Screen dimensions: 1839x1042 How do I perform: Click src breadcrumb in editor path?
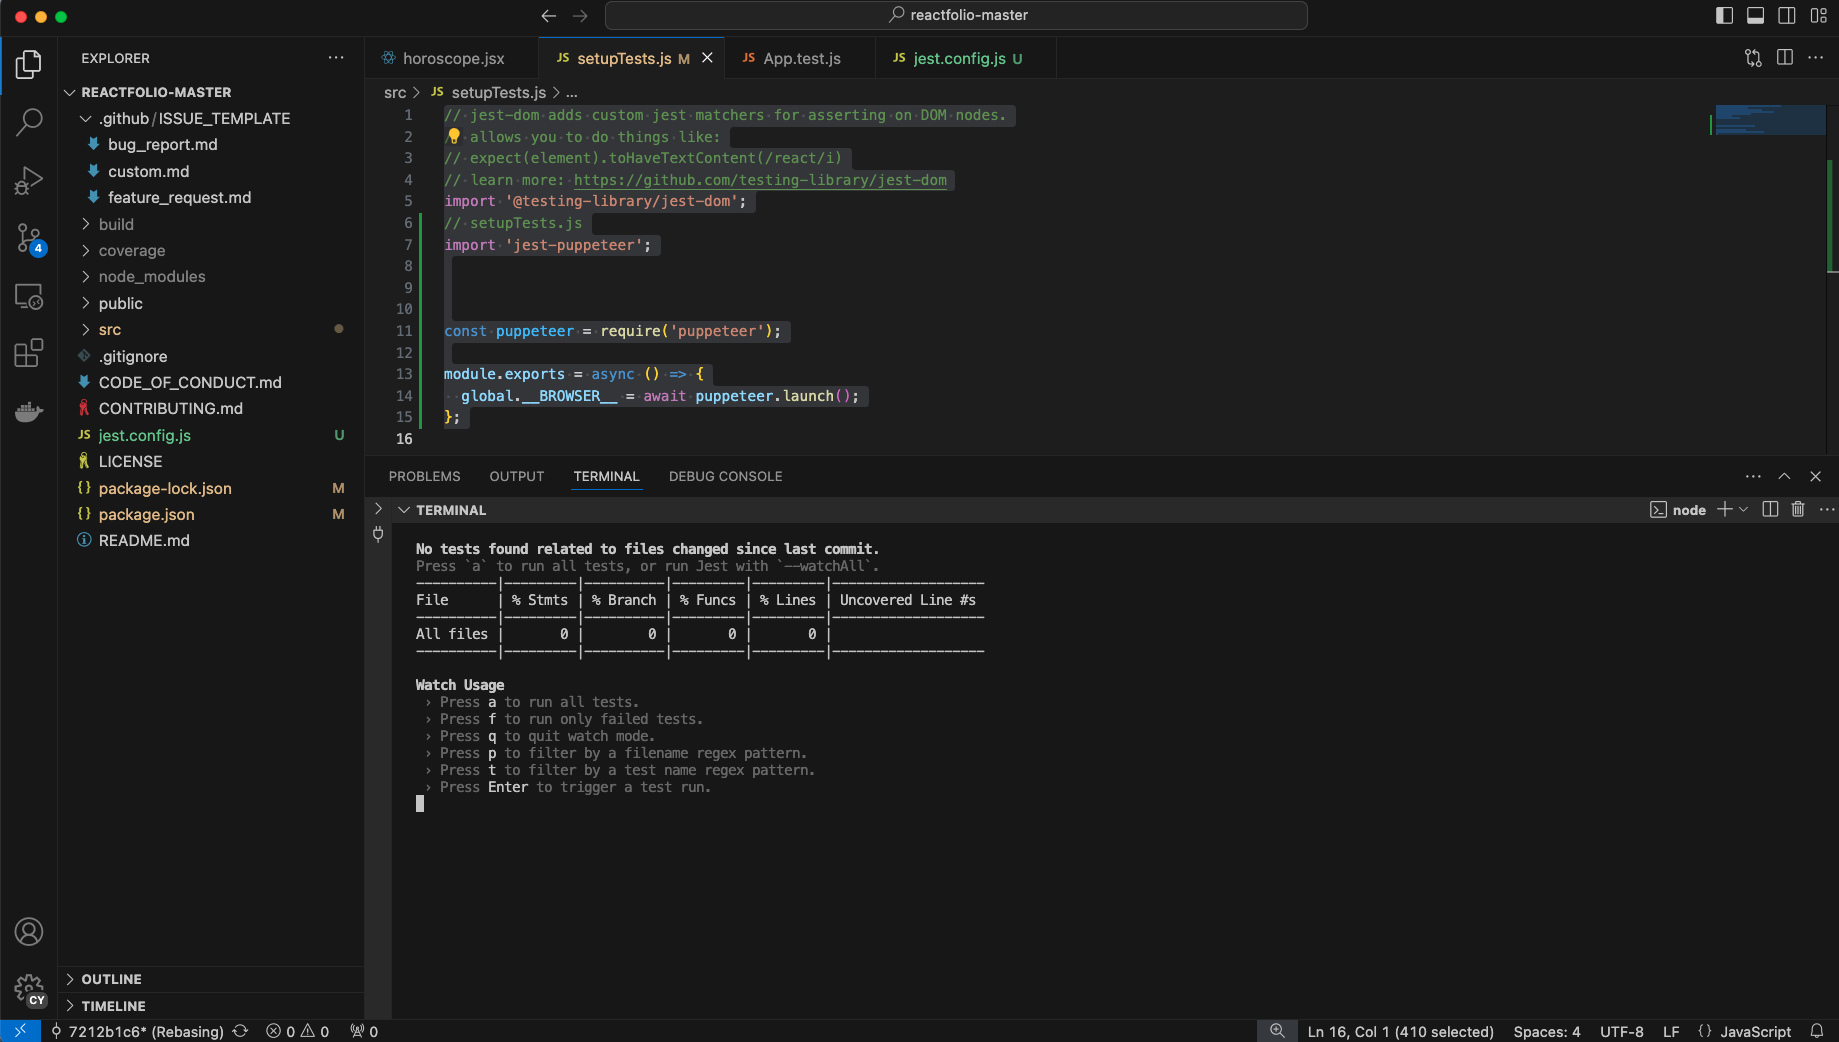coord(395,92)
